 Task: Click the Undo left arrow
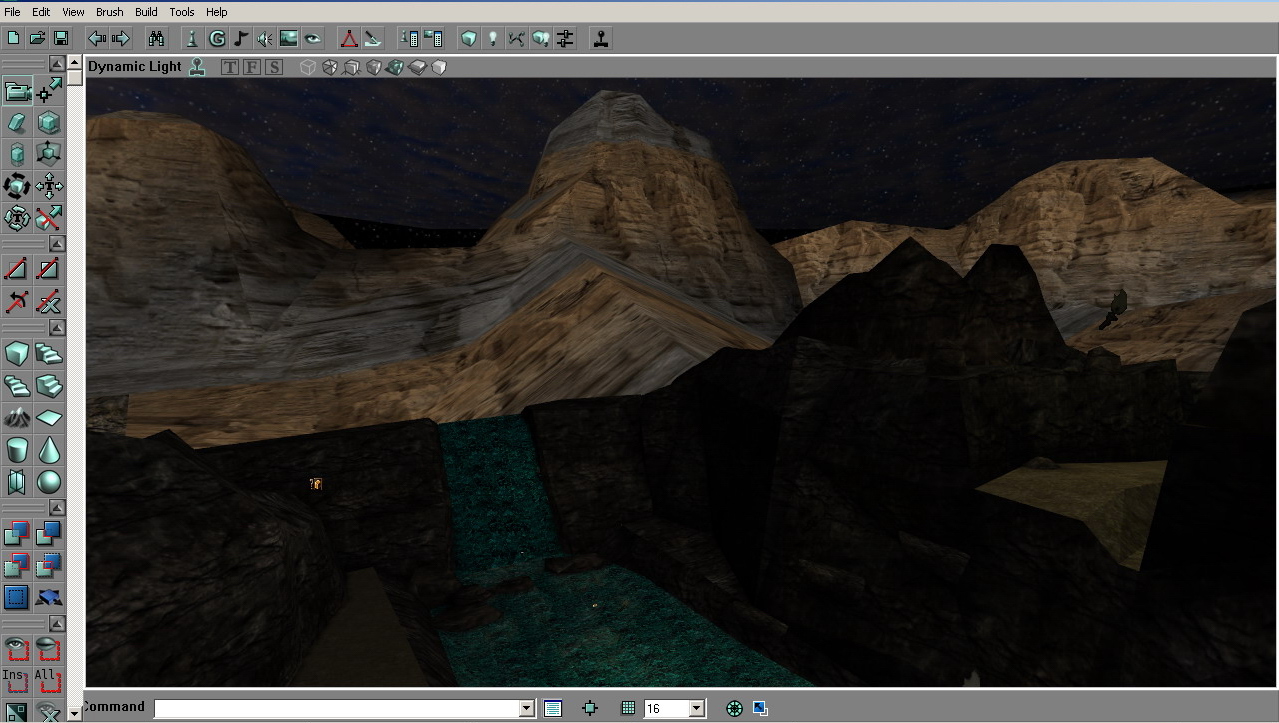[x=96, y=38]
